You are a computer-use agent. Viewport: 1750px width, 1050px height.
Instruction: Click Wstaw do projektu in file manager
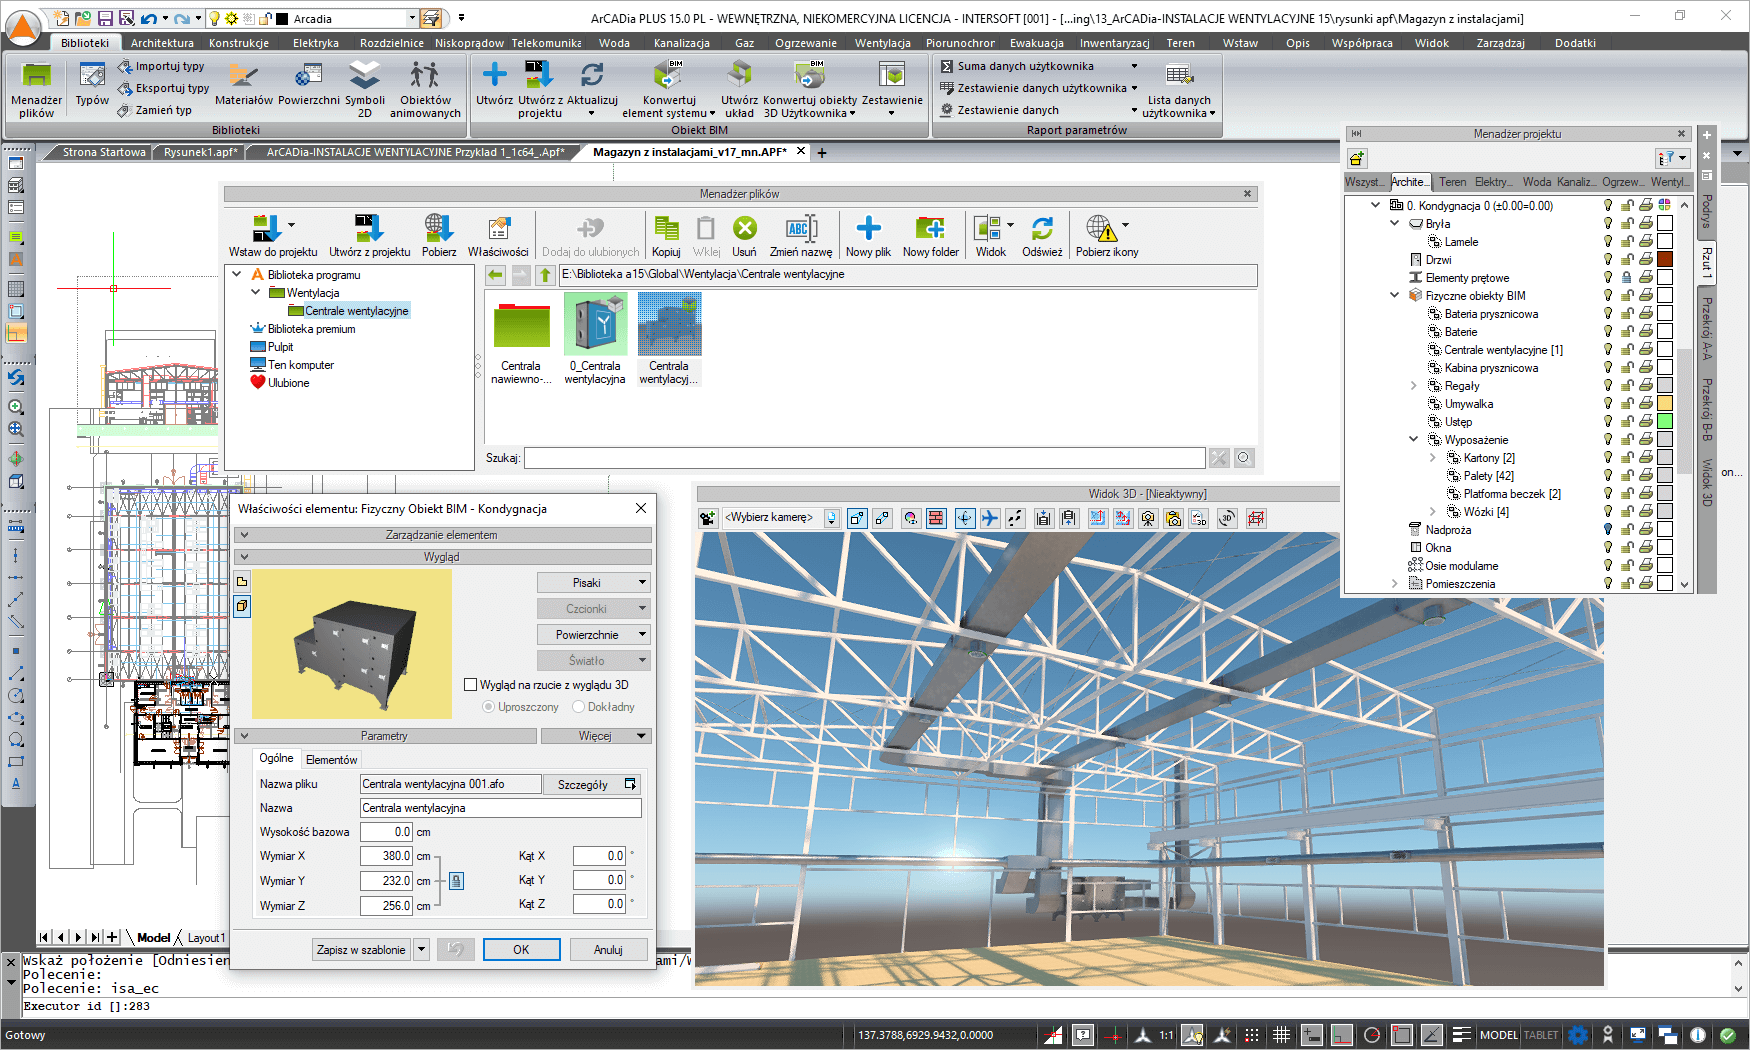click(x=273, y=236)
